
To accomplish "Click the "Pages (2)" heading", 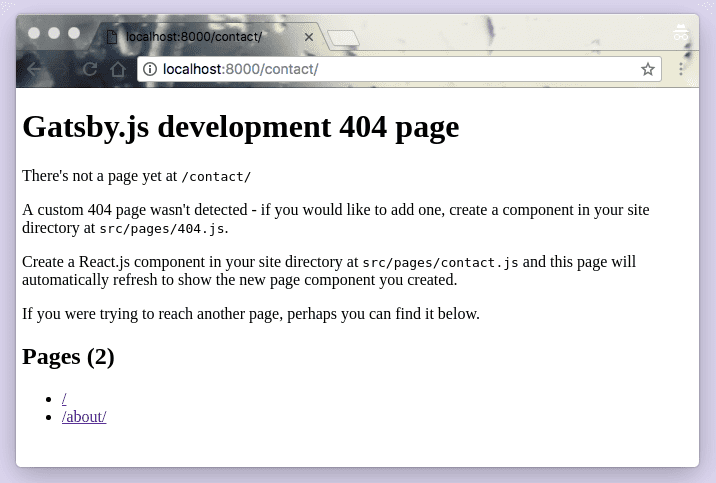I will coord(68,357).
